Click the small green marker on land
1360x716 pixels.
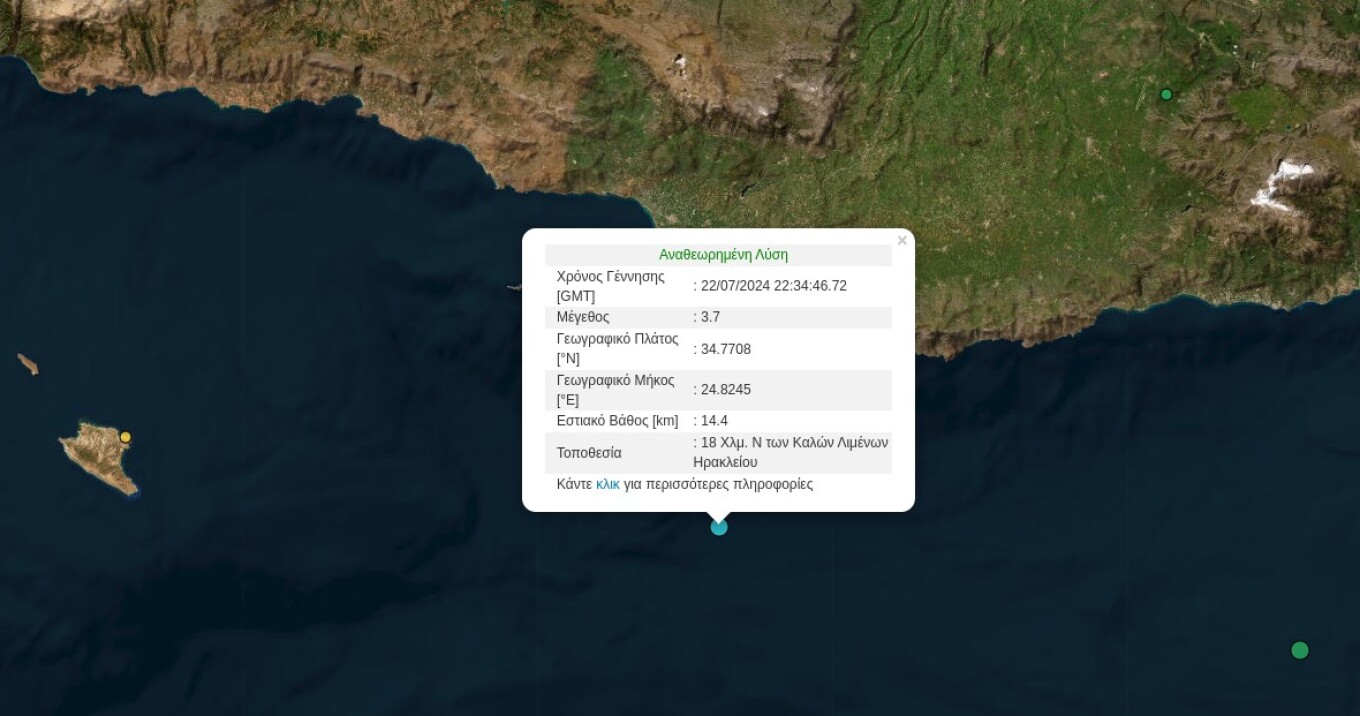1166,95
